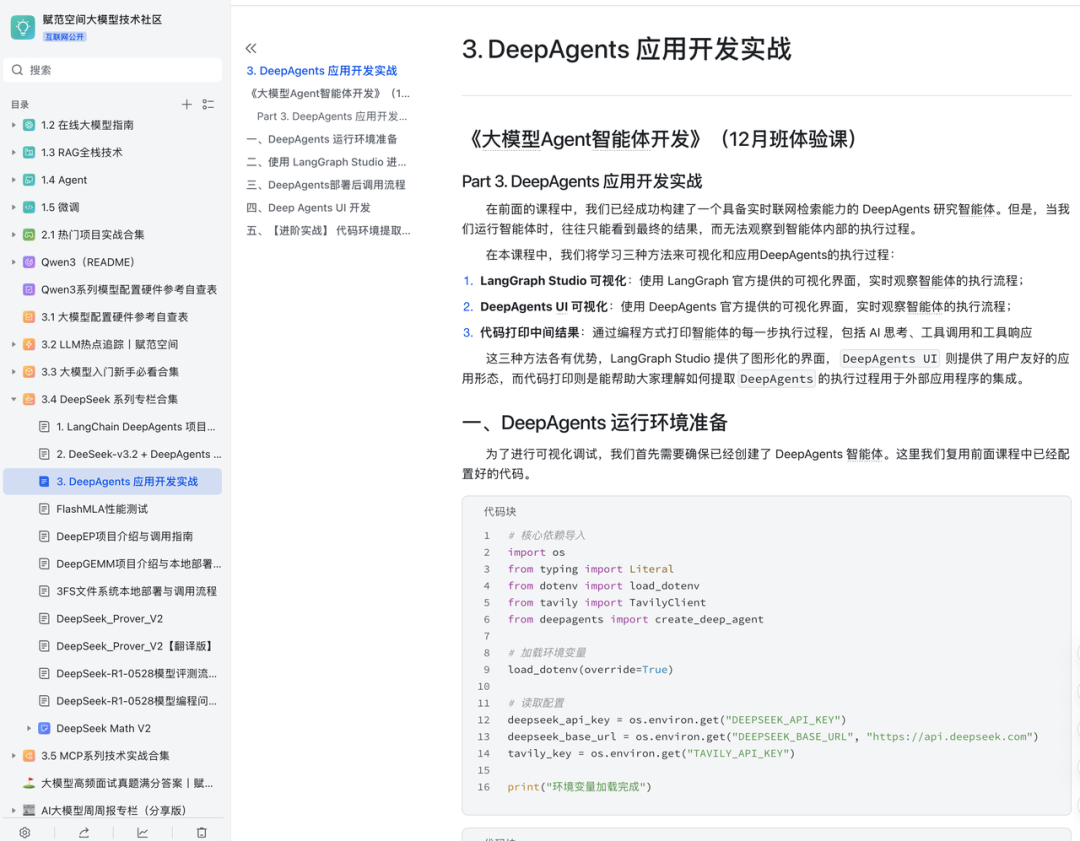Click the plus icon to add a document
The width and height of the screenshot is (1080, 841).
coord(187,105)
